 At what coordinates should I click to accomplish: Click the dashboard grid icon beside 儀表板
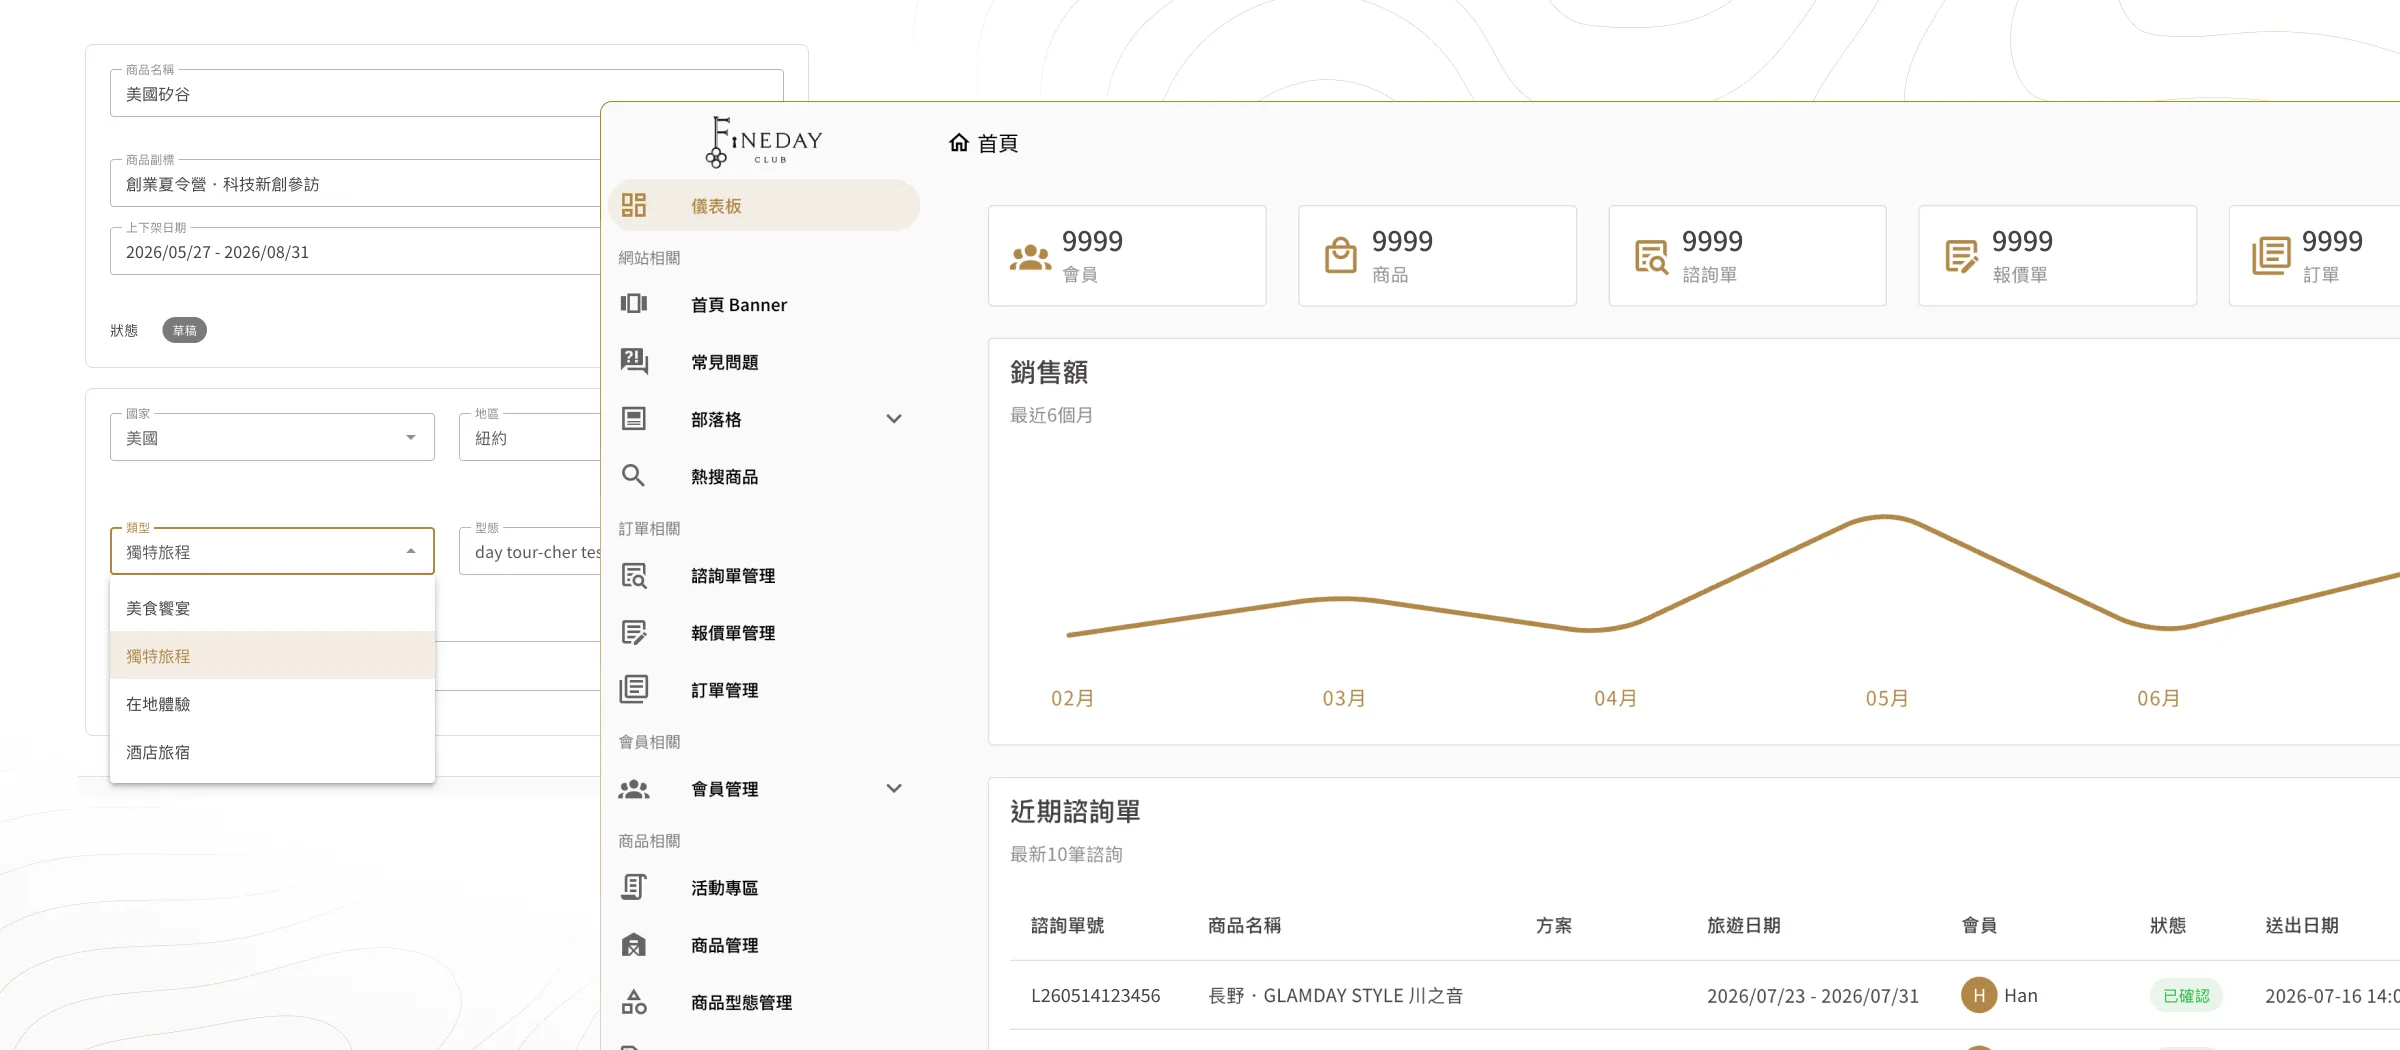click(x=634, y=205)
